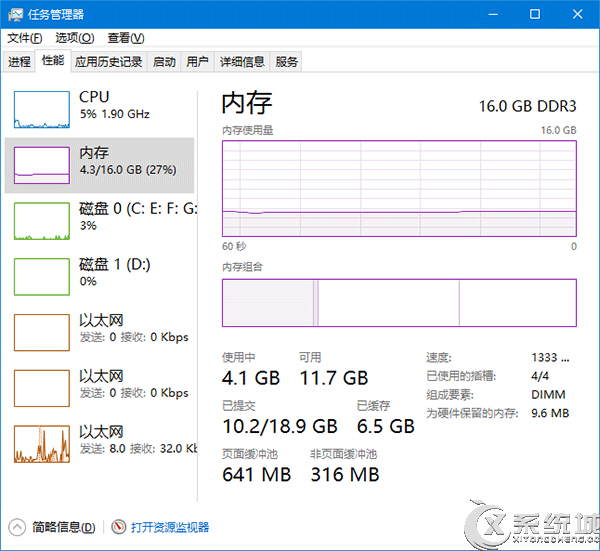This screenshot has height=551, width=600.
Task: Click the 组成要素 DIMM value
Action: [x=548, y=395]
